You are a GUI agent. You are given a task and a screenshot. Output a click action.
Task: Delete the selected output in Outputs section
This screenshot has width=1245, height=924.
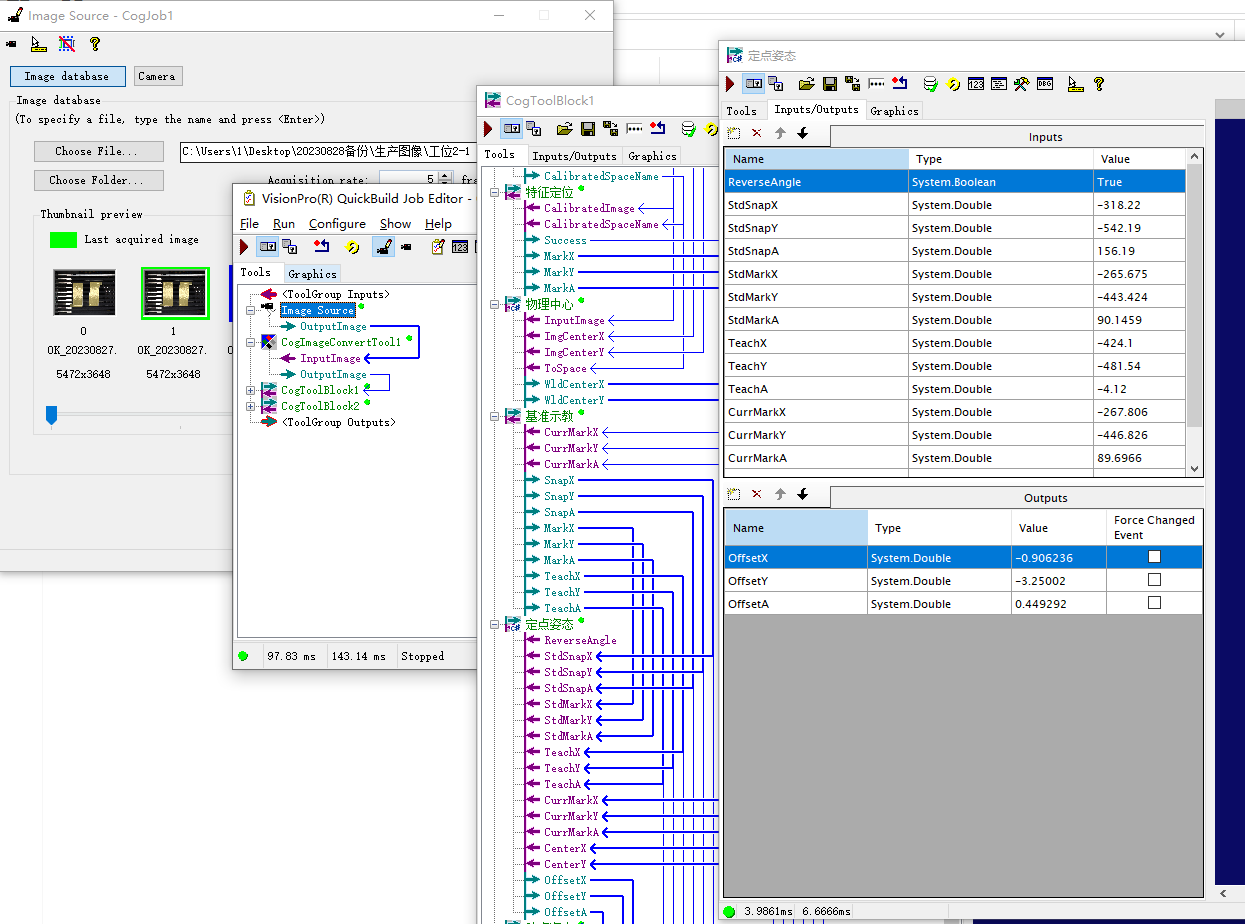coord(756,494)
